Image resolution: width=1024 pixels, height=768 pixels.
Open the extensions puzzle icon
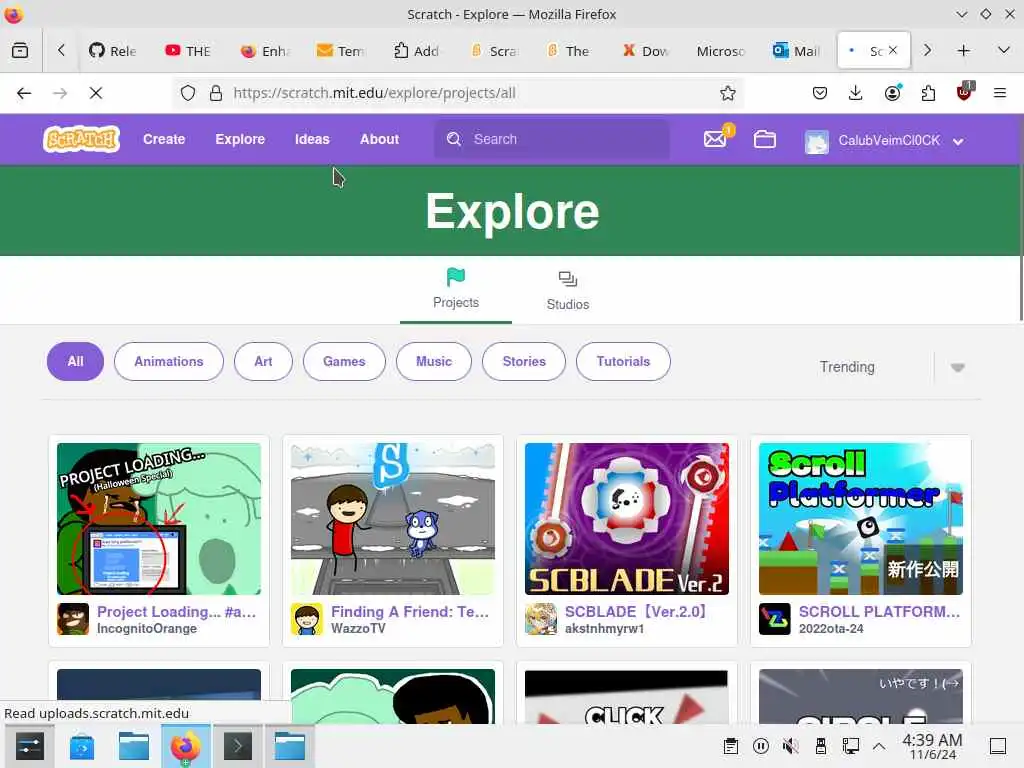928,93
